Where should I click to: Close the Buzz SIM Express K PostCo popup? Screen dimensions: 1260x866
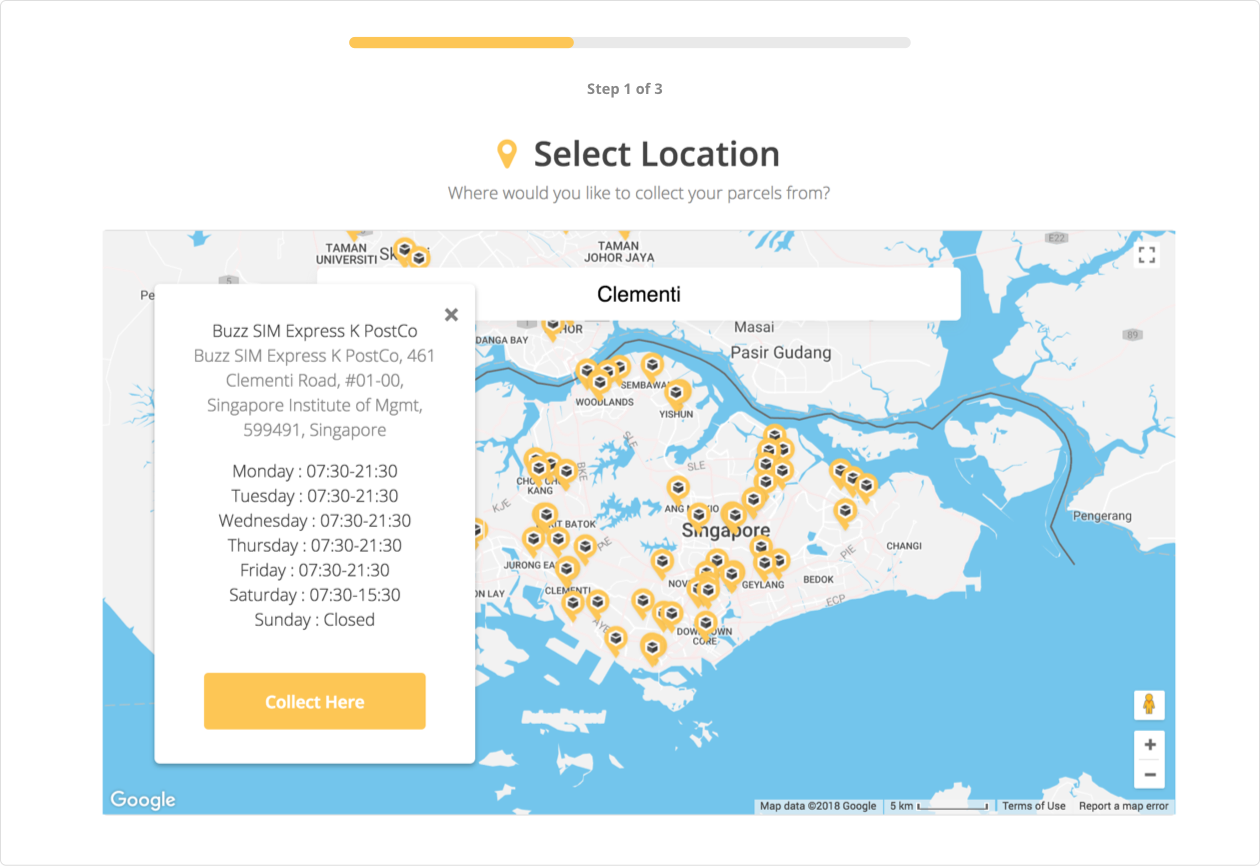(451, 315)
